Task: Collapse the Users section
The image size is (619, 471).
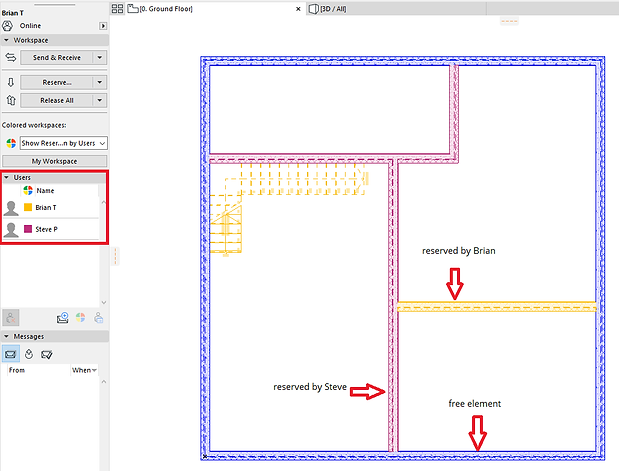Action: pyautogui.click(x=6, y=177)
